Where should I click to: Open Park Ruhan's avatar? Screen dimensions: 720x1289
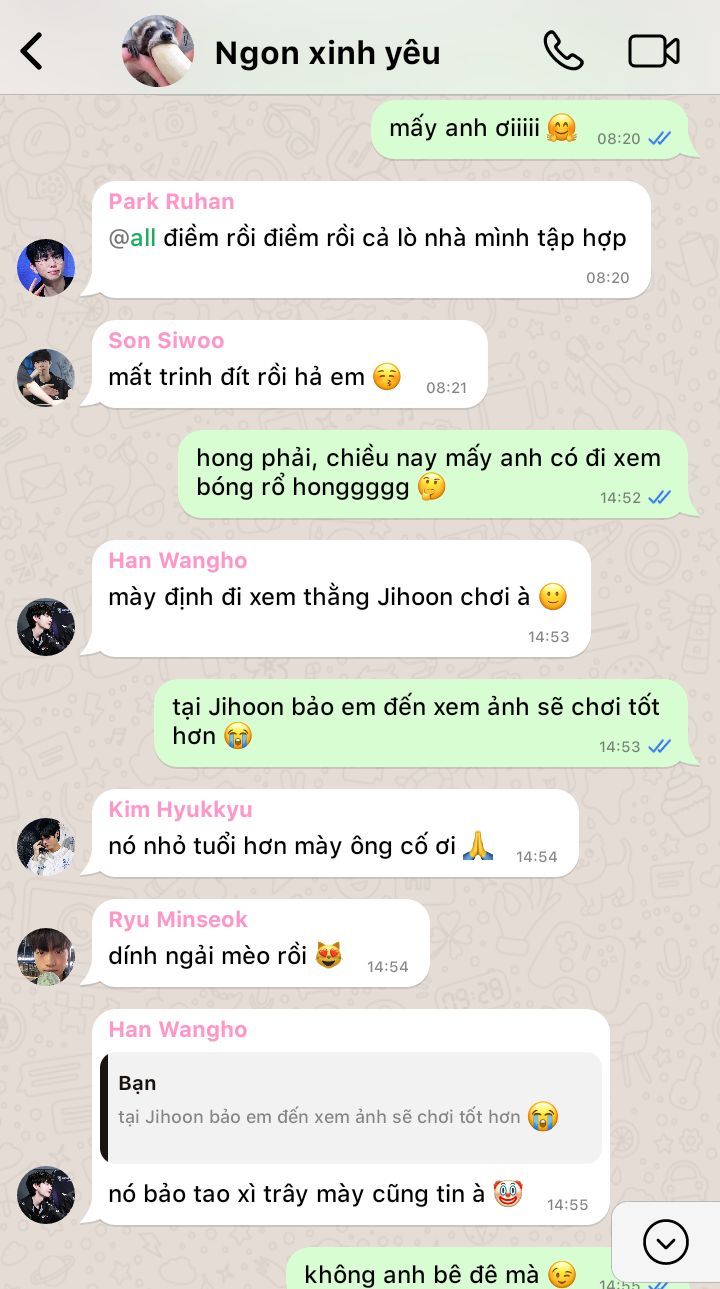46,268
